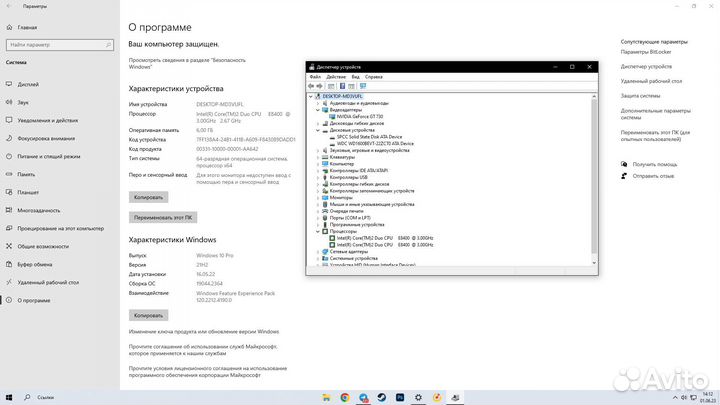The image size is (720, 405).
Task: Click the Главная home icon
Action: click(27, 27)
